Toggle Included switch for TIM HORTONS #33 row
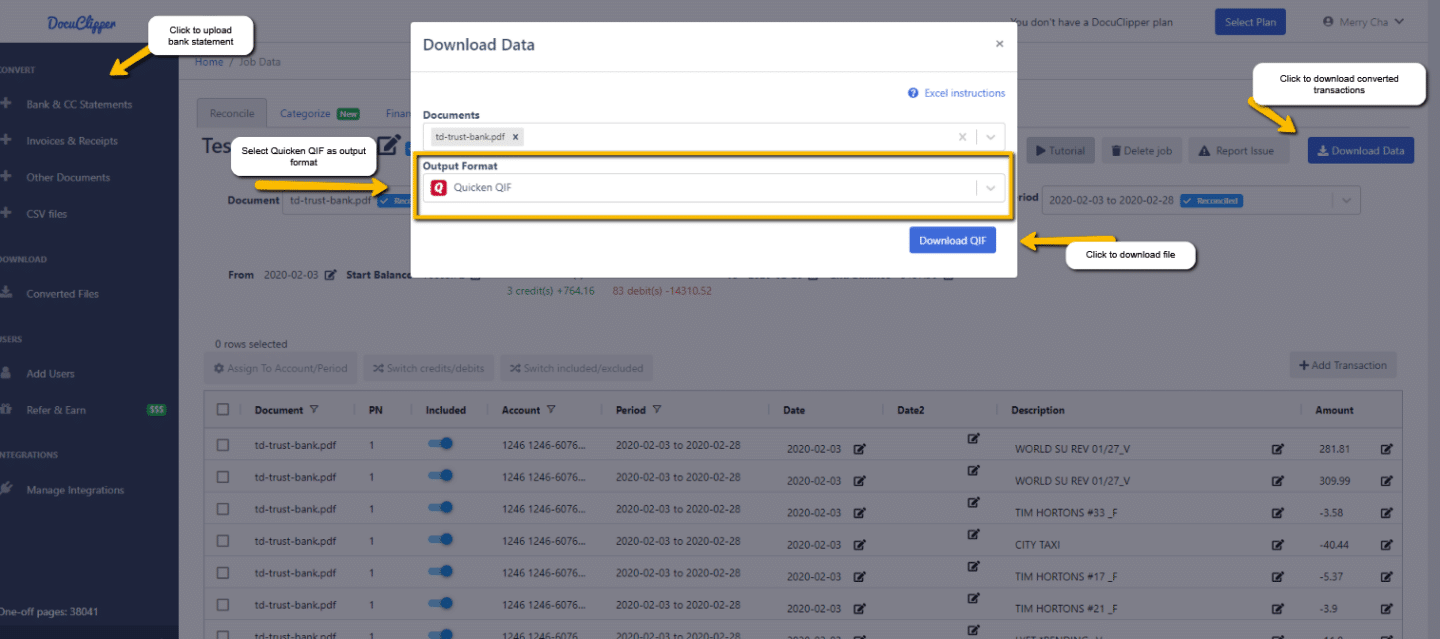Screen dimensions: 1440x639 (440, 508)
